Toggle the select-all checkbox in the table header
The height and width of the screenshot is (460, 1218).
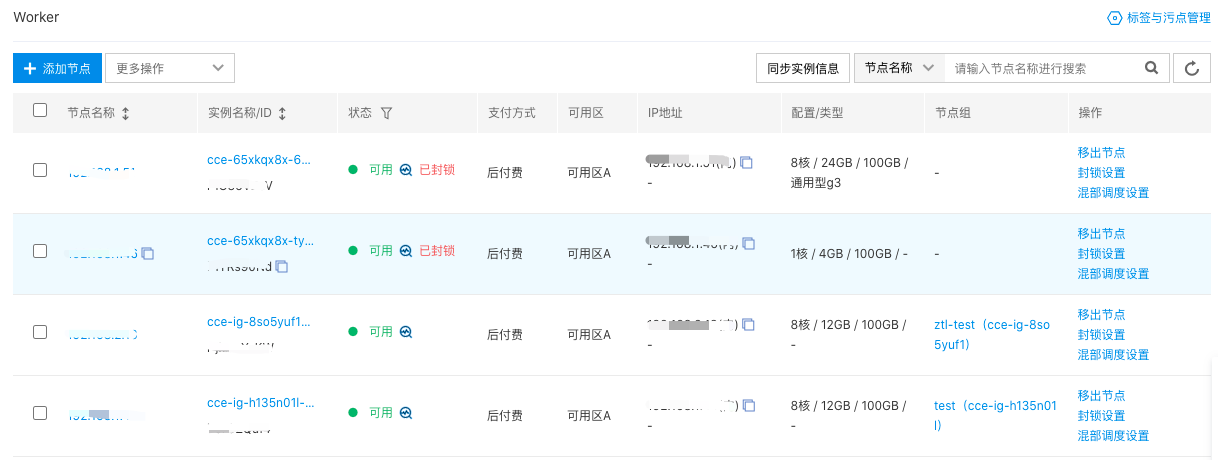tap(40, 111)
